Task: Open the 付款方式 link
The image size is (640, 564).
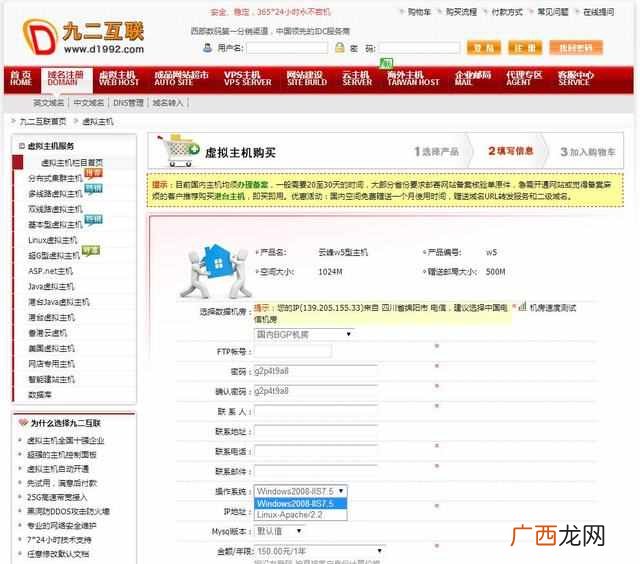Action: 507,12
